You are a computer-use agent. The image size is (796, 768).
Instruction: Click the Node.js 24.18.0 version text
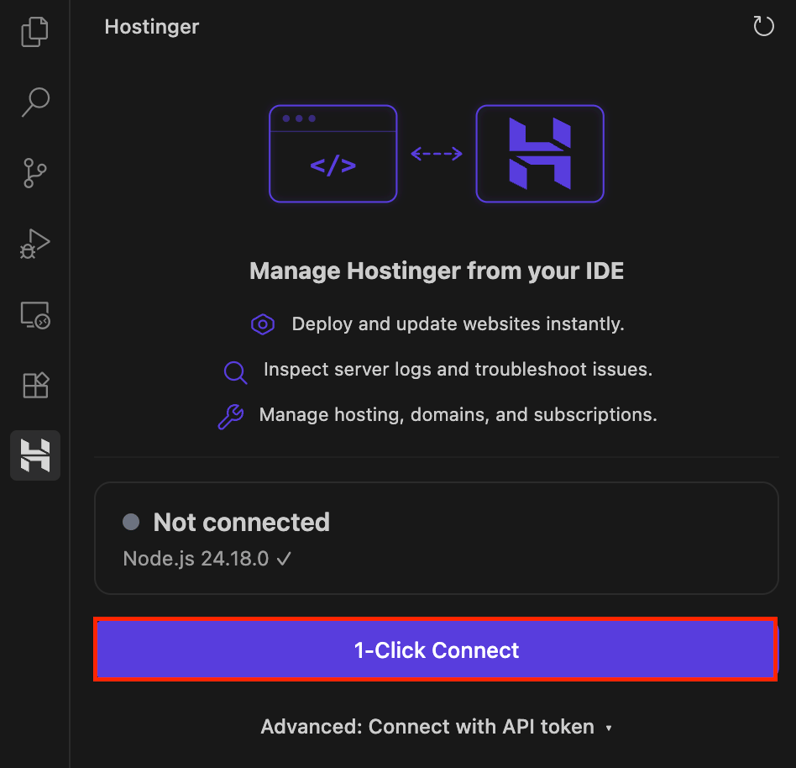pyautogui.click(x=196, y=559)
